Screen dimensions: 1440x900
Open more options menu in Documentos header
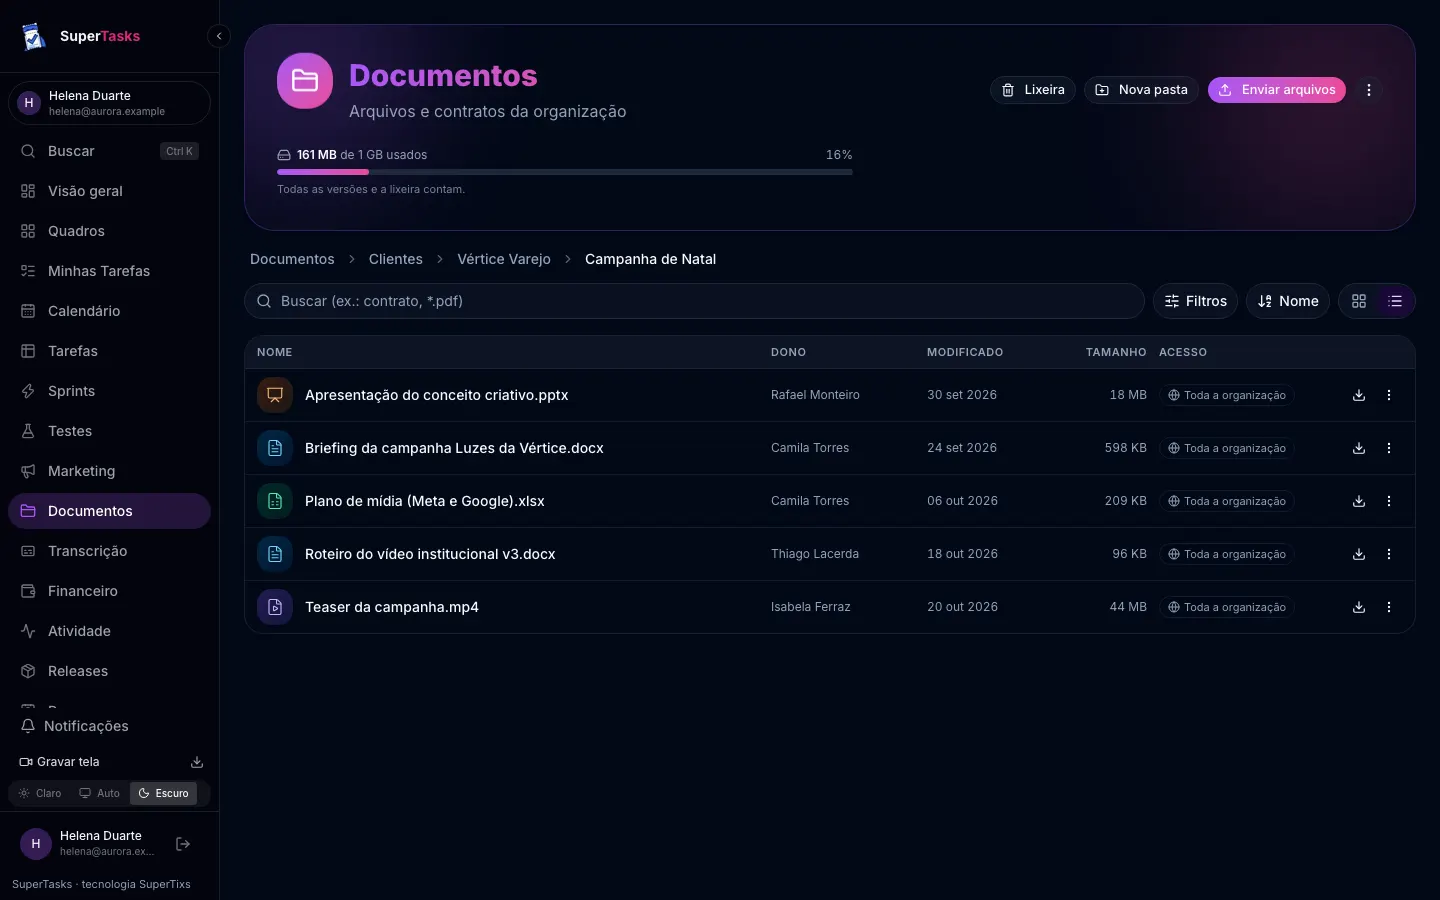pyautogui.click(x=1369, y=90)
